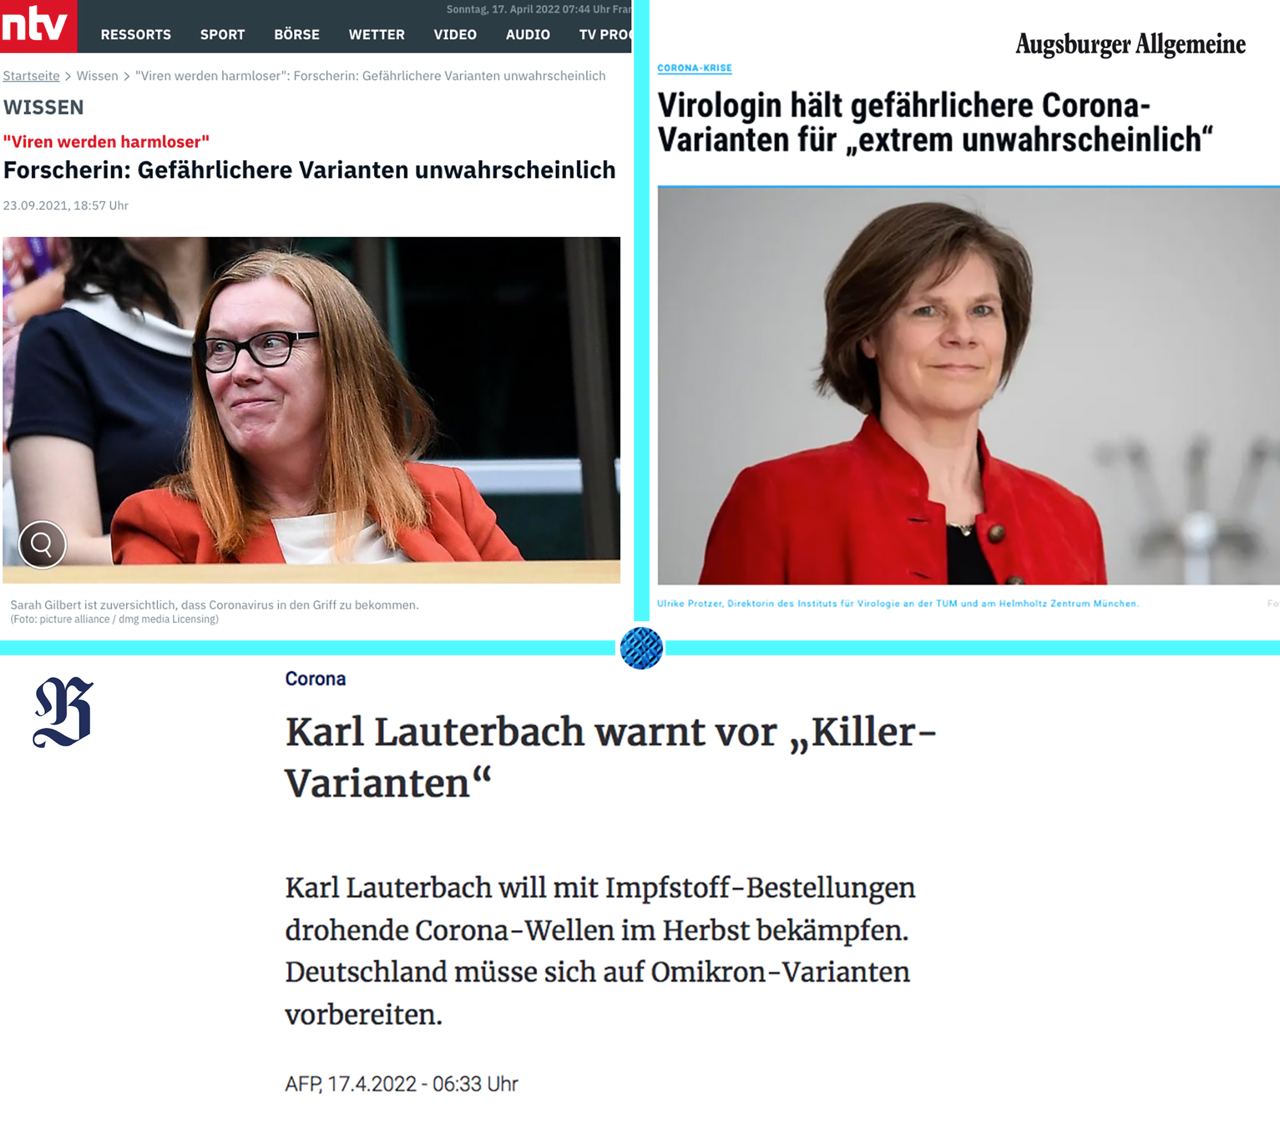Click the Corona category label
Image resolution: width=1280 pixels, height=1122 pixels.
315,679
